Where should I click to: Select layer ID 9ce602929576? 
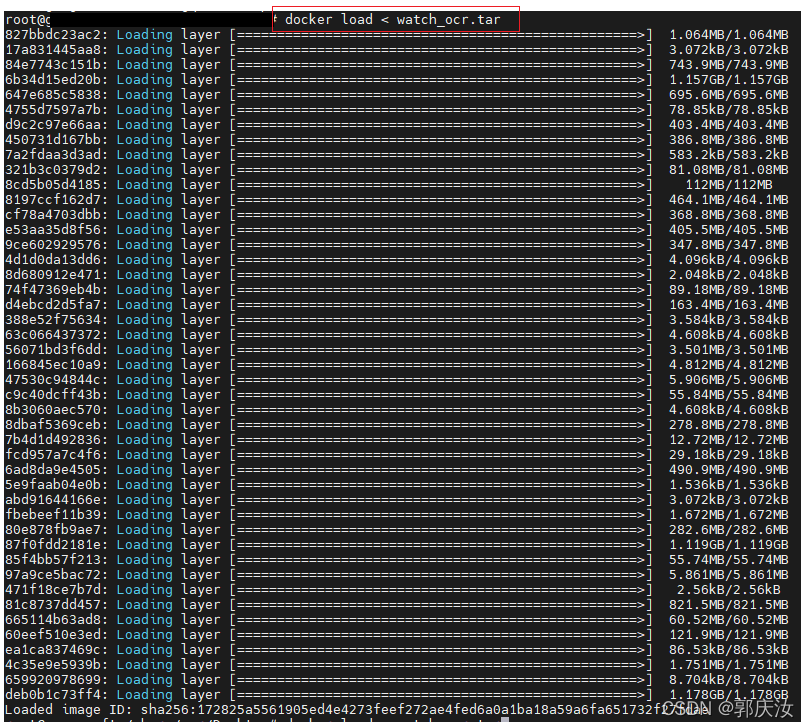coord(53,244)
